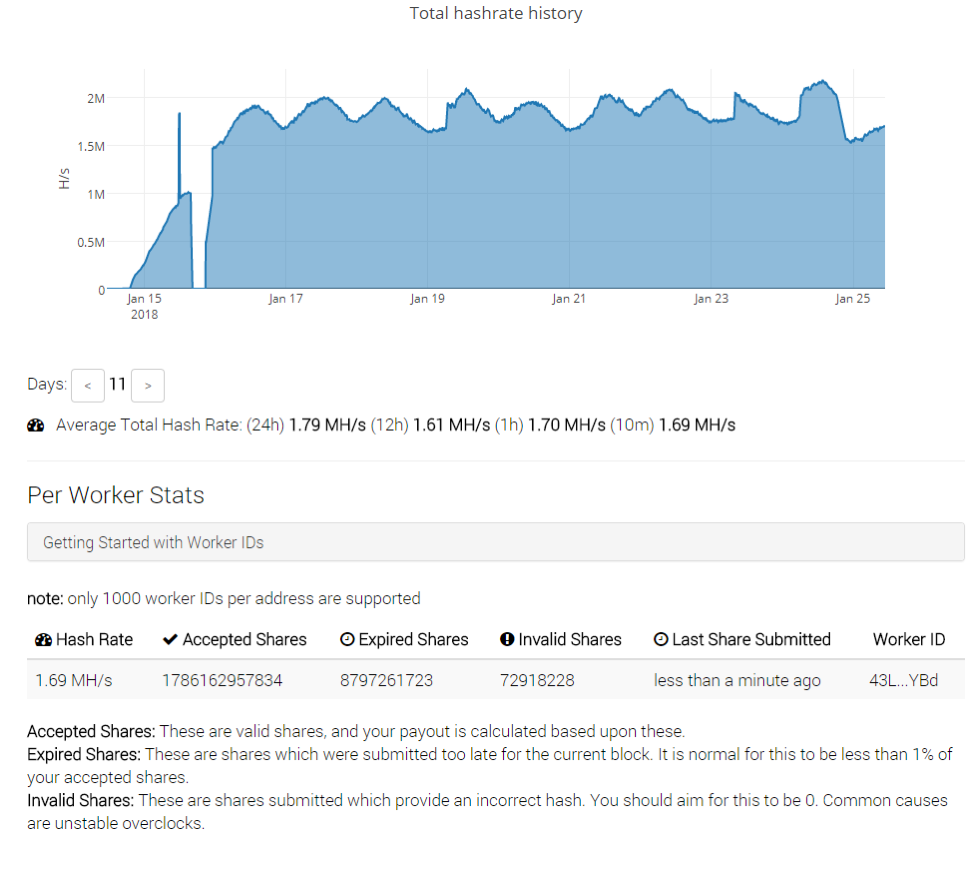Click the Jan 17 x-axis label
974x872 pixels.
point(286,299)
